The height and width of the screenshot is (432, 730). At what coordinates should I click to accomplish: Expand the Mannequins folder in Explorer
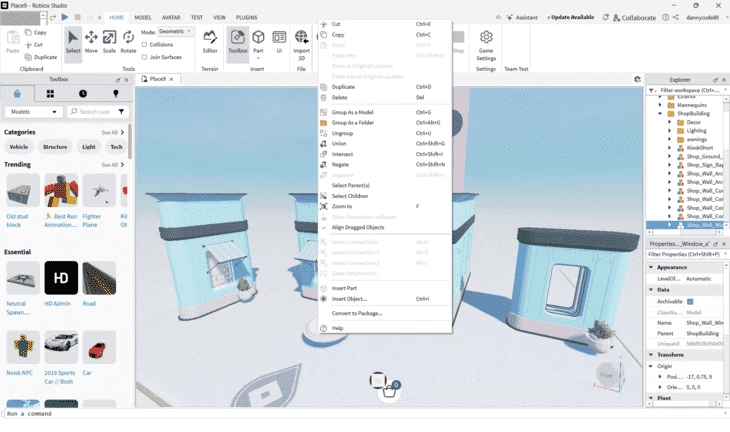click(x=660, y=105)
